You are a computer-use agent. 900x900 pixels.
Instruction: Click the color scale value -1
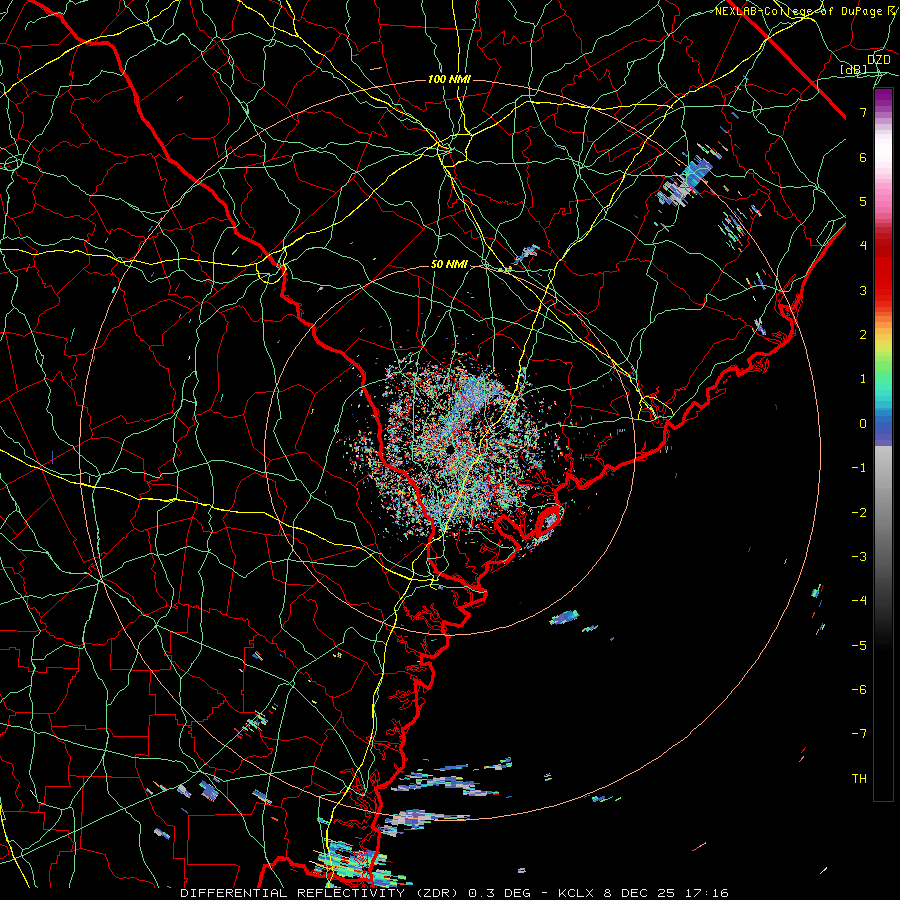(859, 468)
